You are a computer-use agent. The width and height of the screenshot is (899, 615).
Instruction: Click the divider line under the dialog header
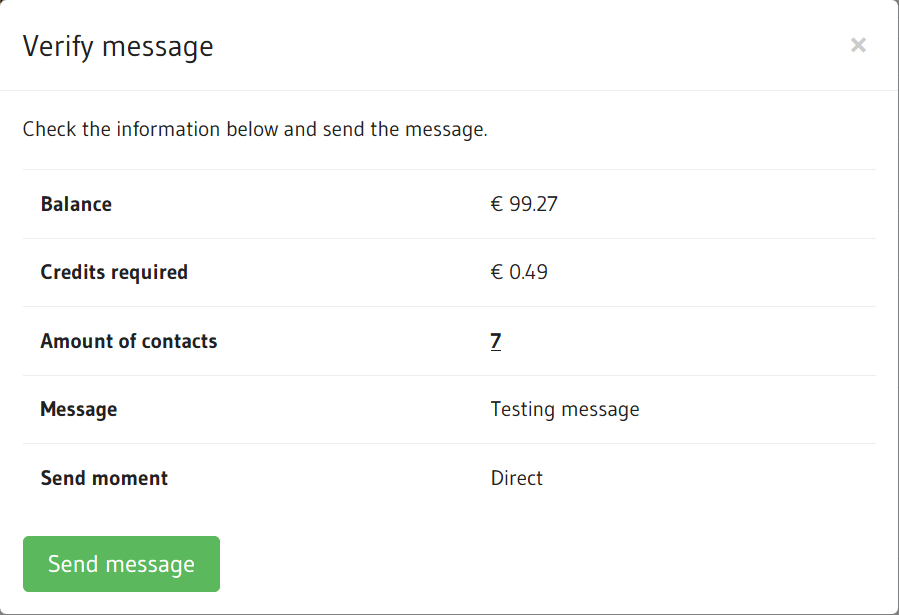[x=450, y=91]
